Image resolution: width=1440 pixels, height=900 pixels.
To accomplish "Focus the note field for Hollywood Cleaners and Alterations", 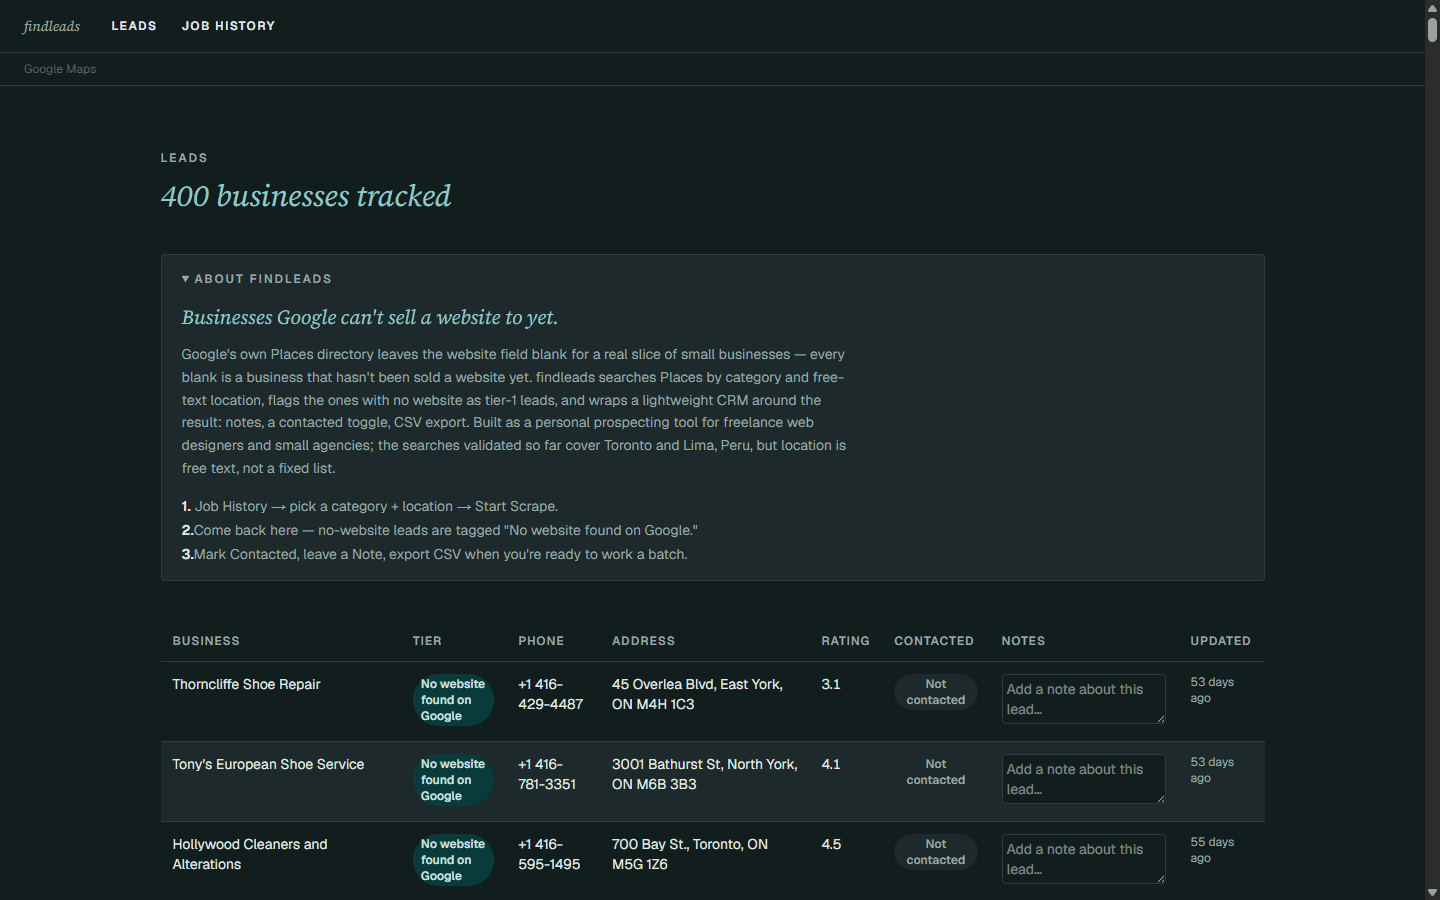I will [x=1084, y=859].
